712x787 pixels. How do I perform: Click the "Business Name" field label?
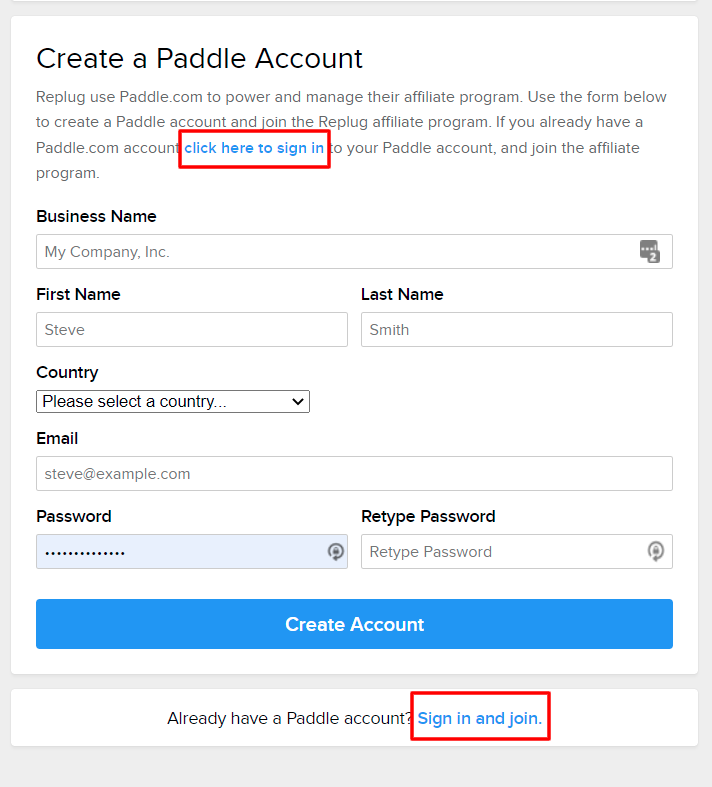point(96,216)
